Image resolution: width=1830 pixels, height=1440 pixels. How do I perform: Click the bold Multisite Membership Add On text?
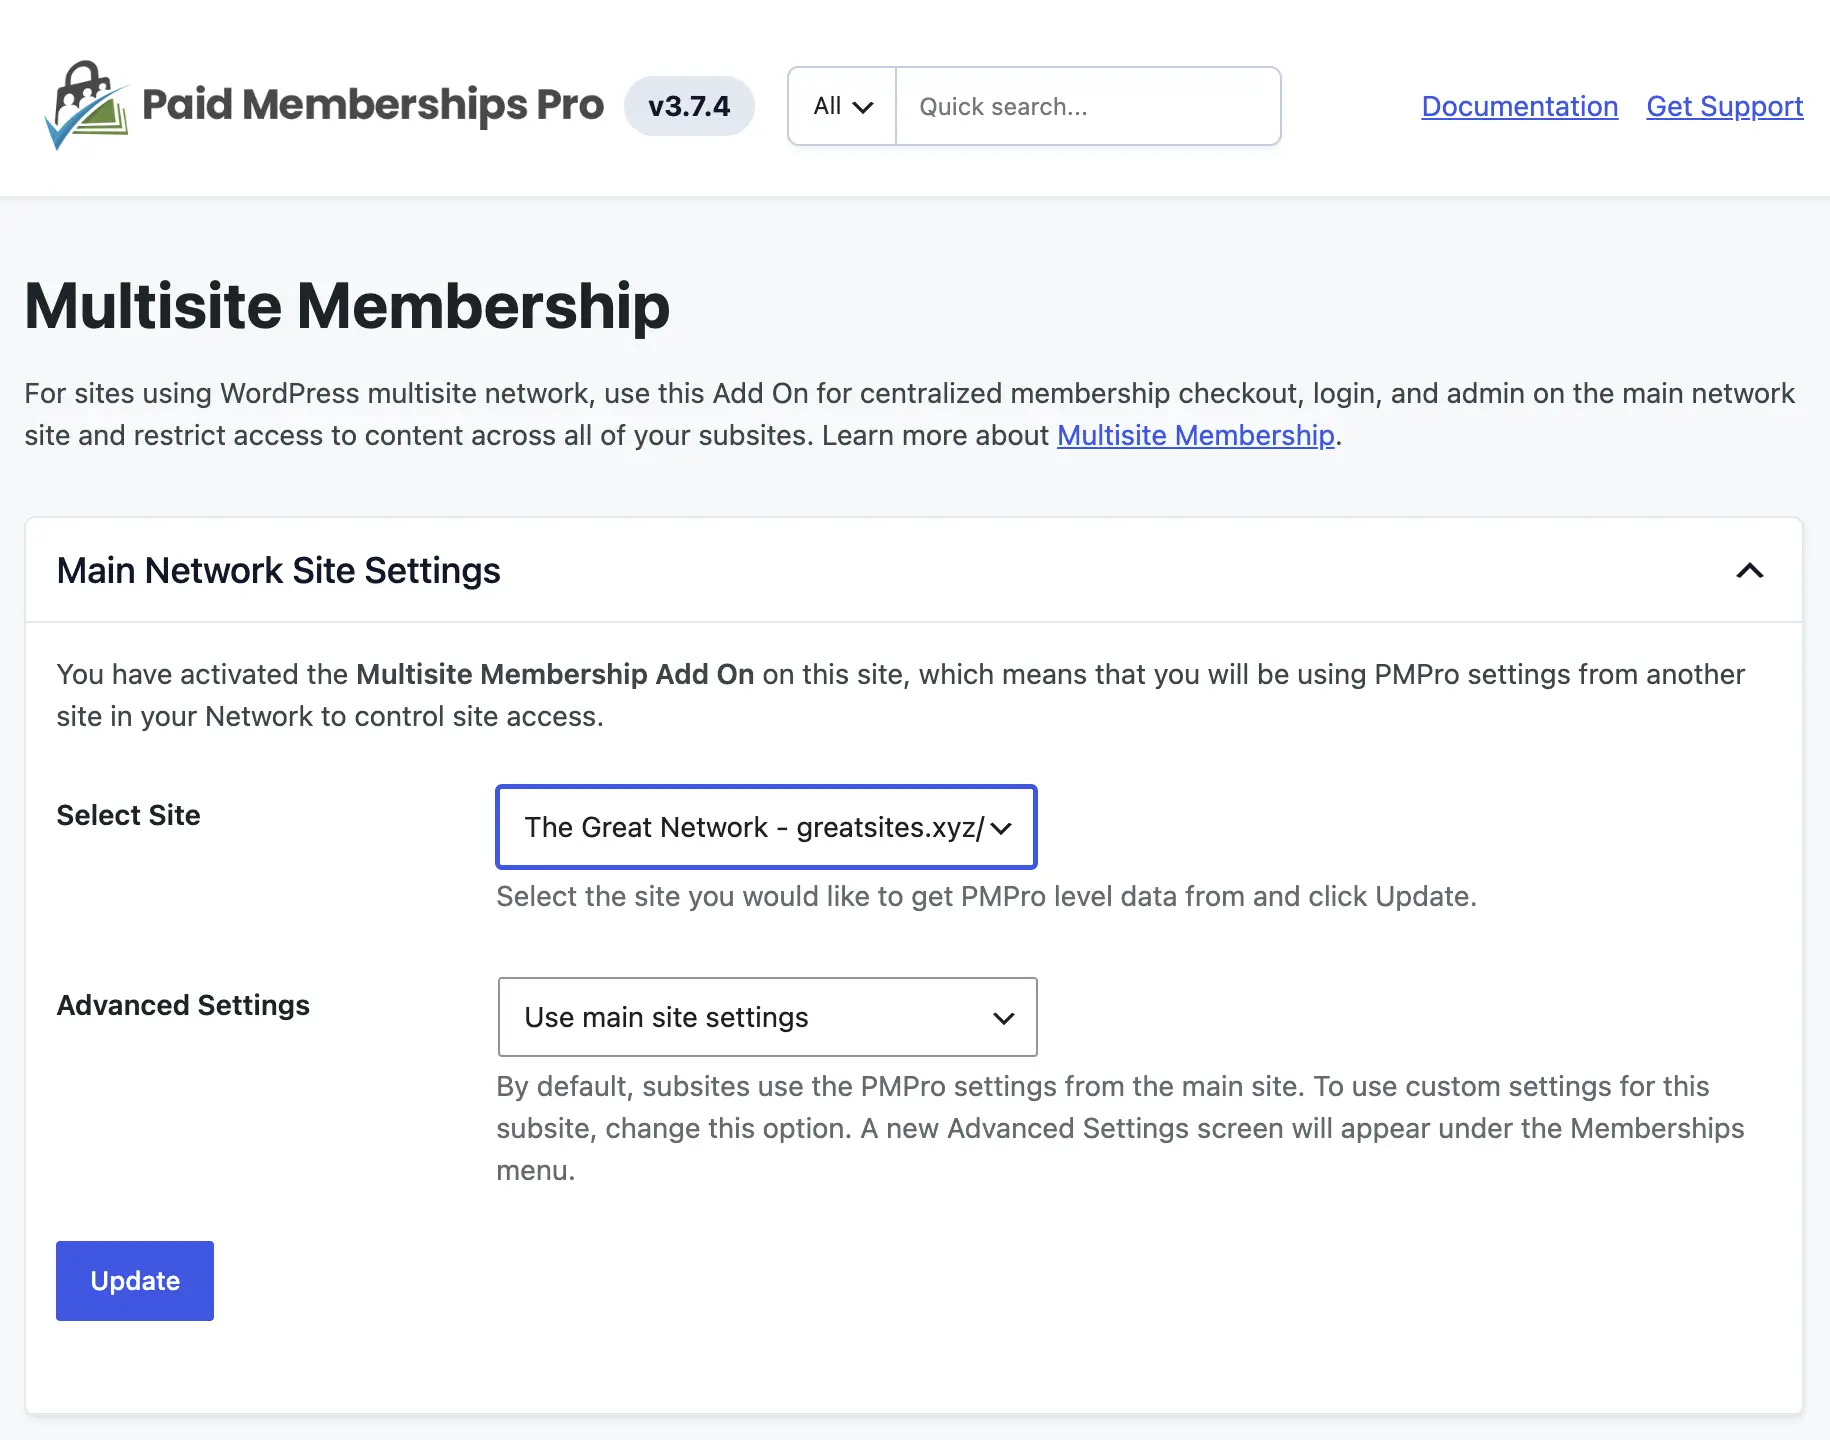555,674
